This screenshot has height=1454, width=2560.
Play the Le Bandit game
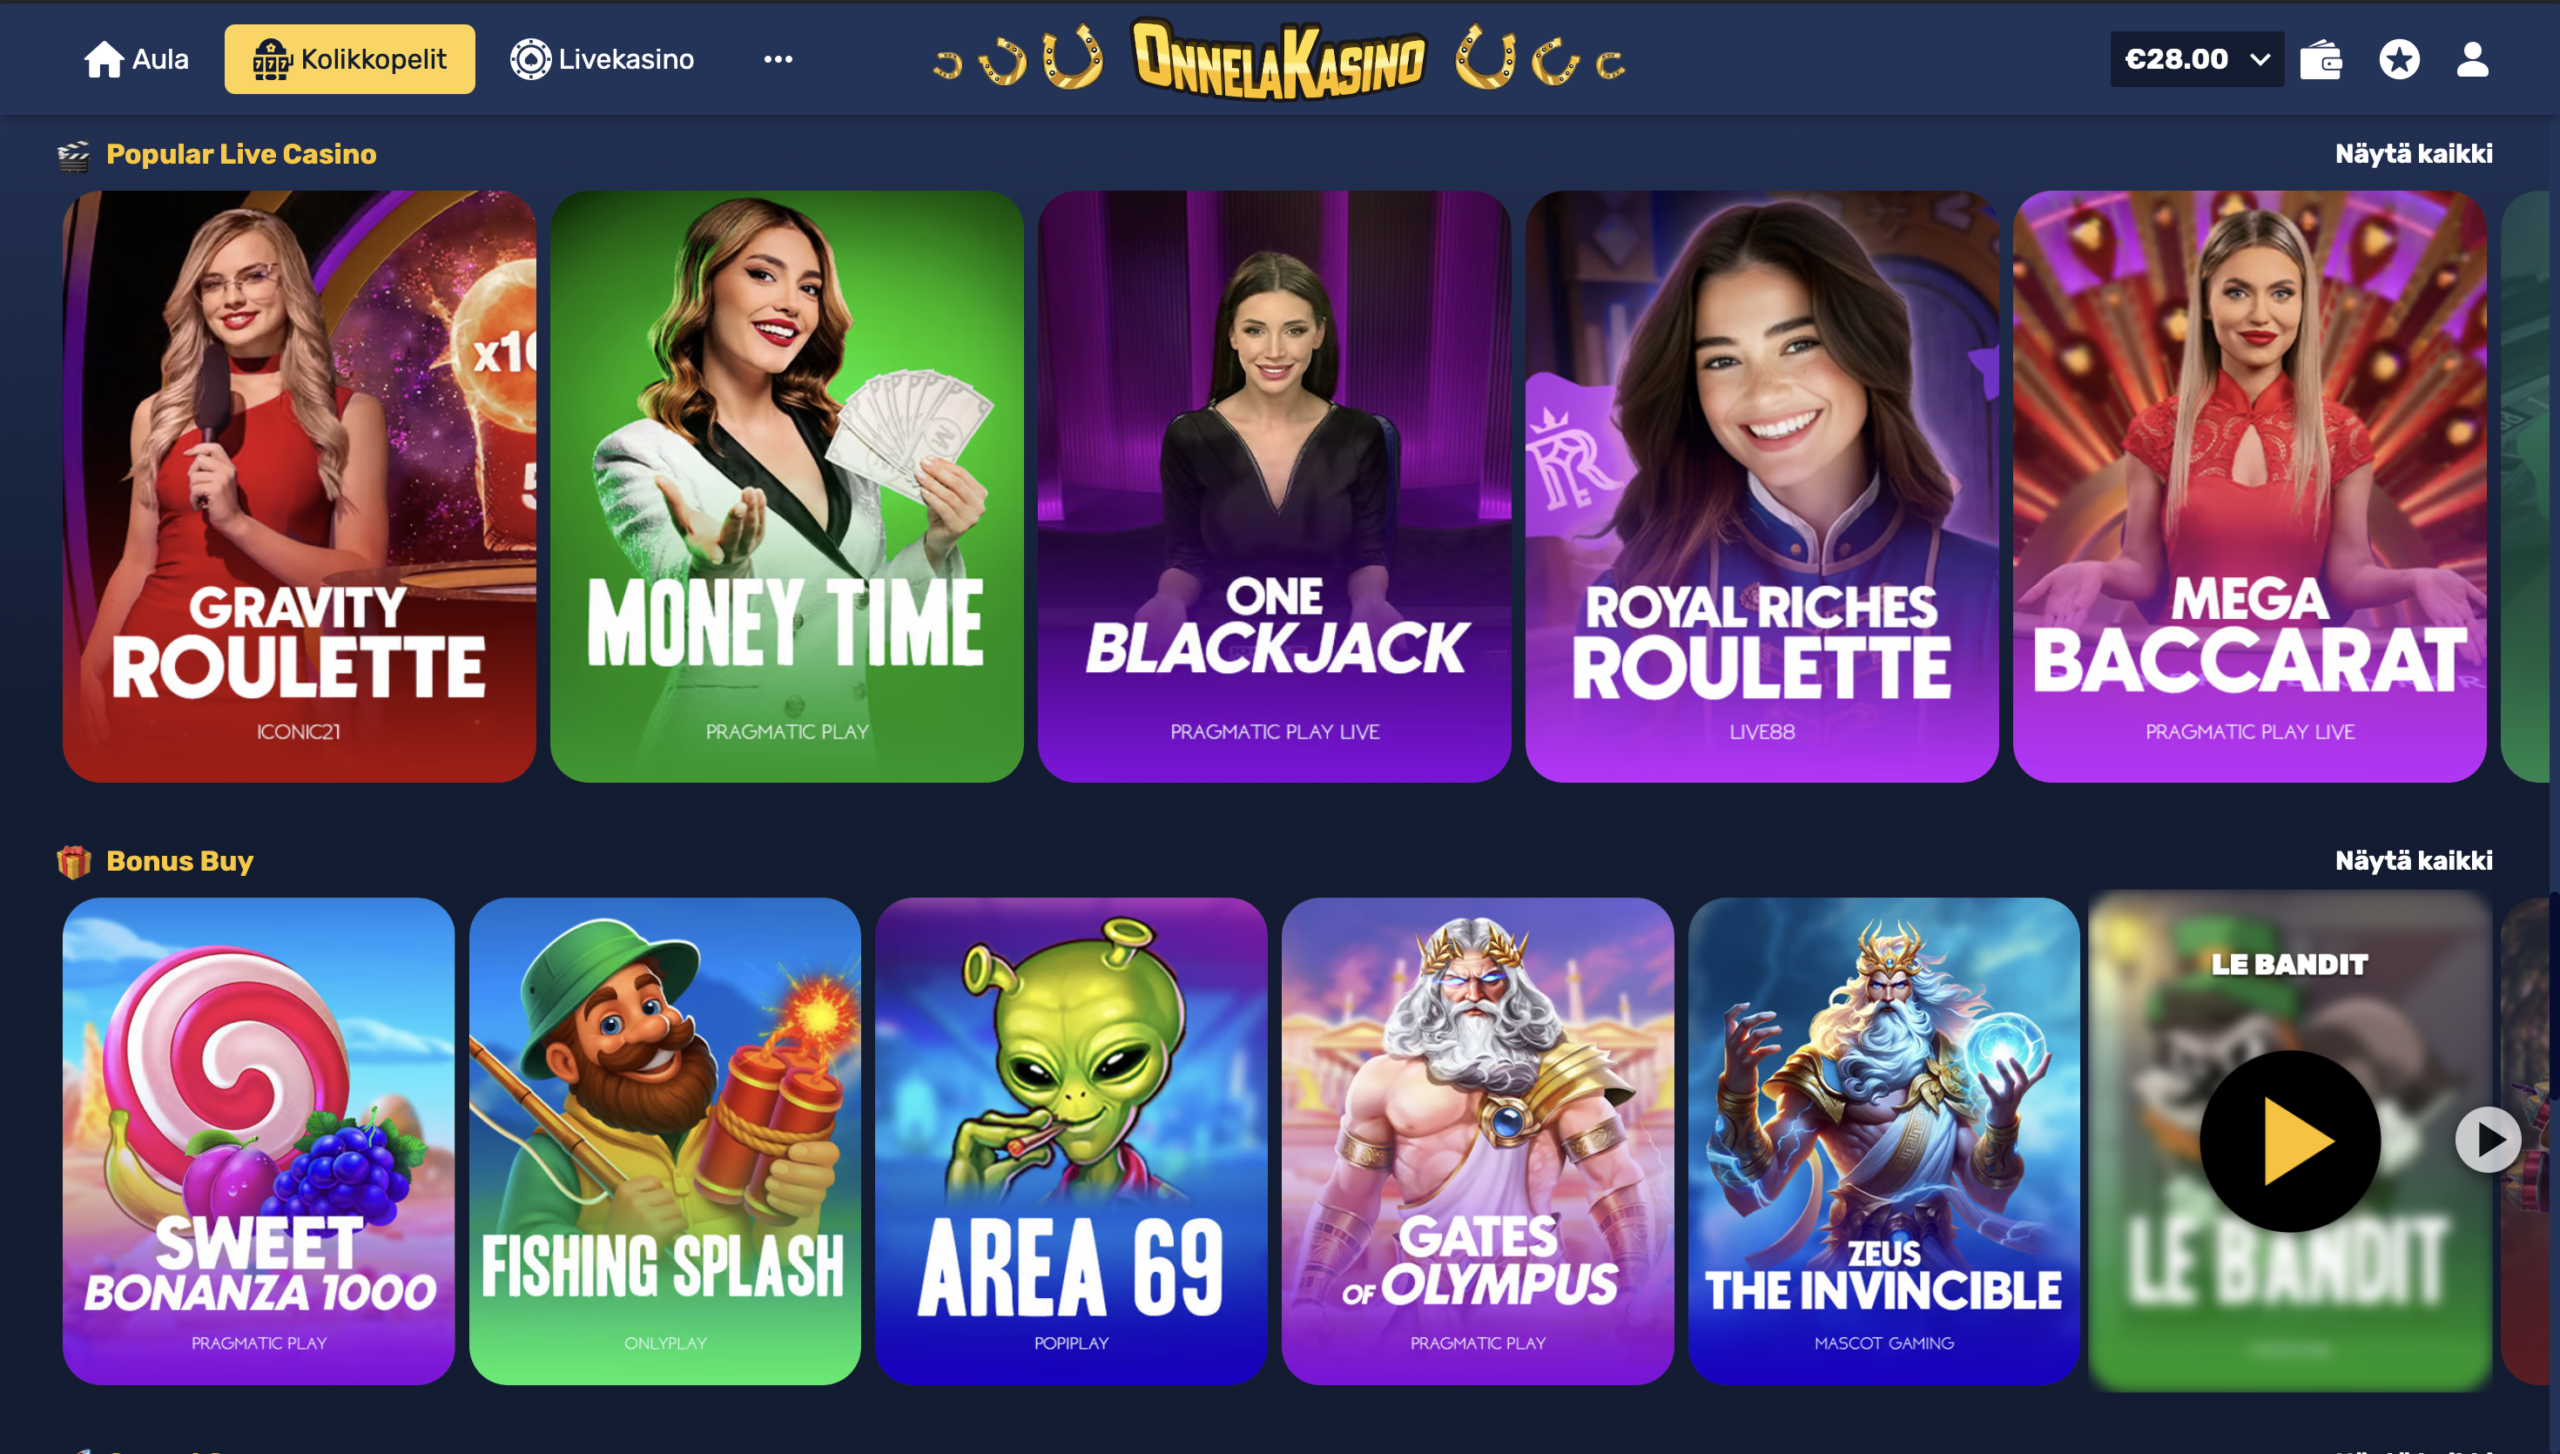click(2289, 1140)
